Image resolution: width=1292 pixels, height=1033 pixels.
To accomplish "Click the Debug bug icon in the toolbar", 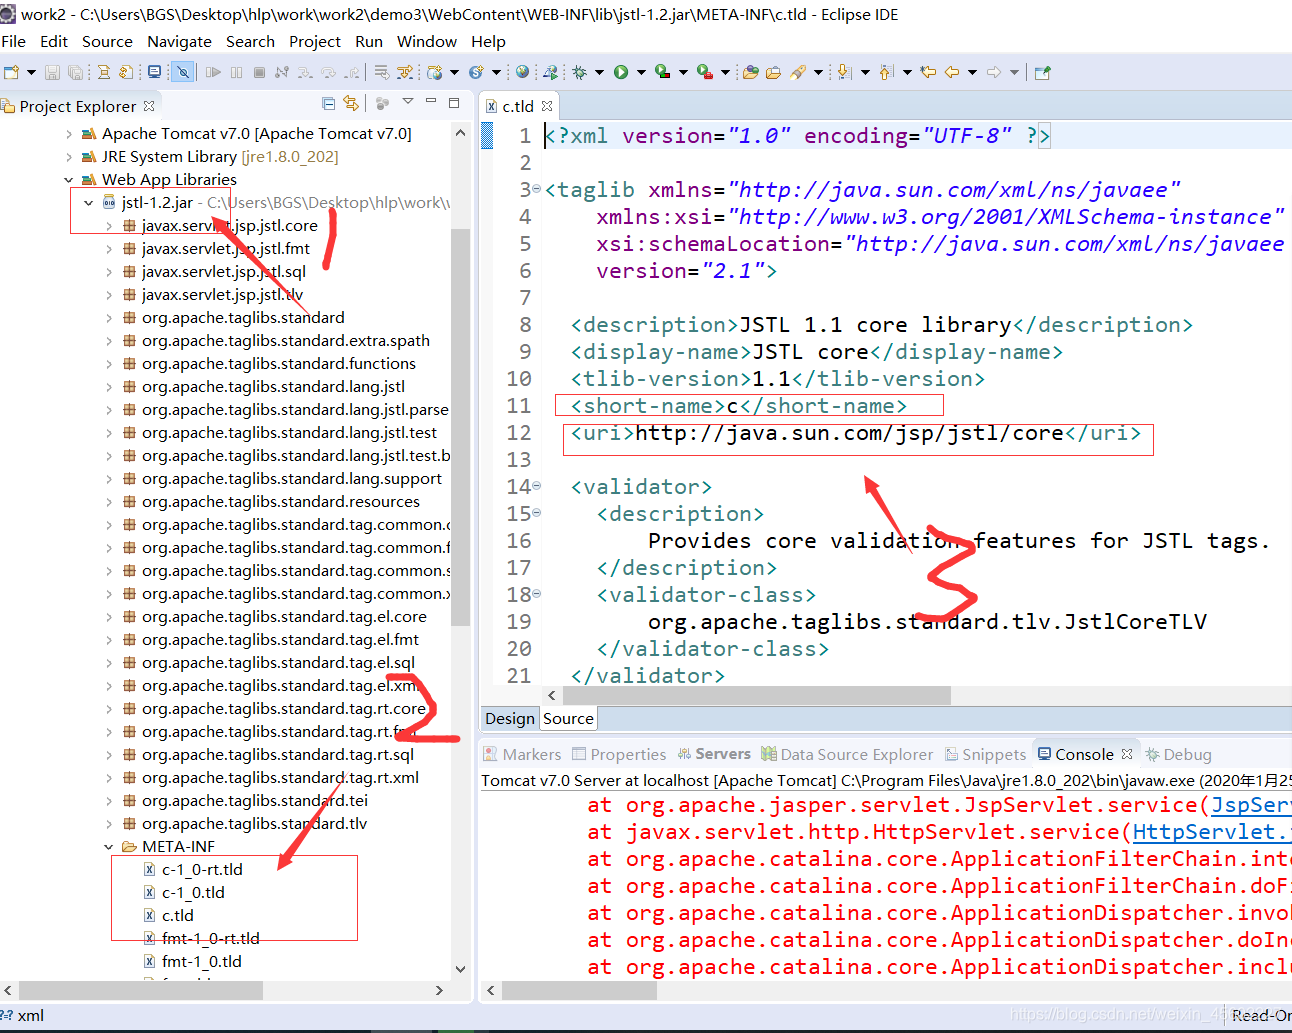I will pyautogui.click(x=579, y=72).
